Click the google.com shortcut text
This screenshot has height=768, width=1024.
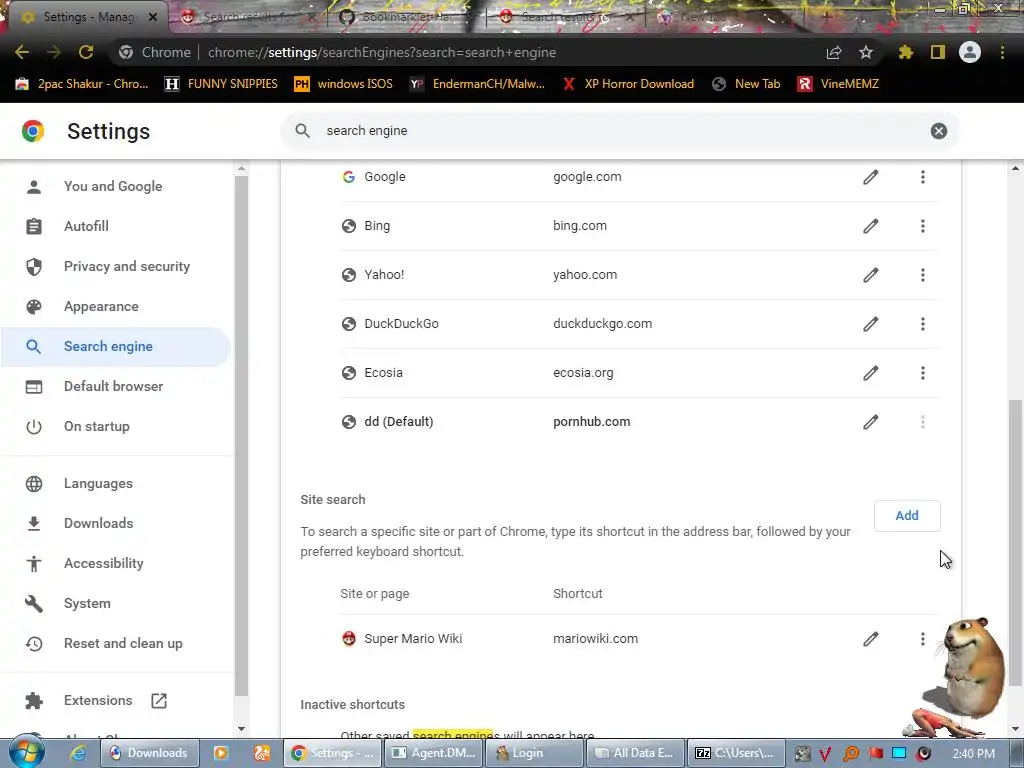pos(587,177)
